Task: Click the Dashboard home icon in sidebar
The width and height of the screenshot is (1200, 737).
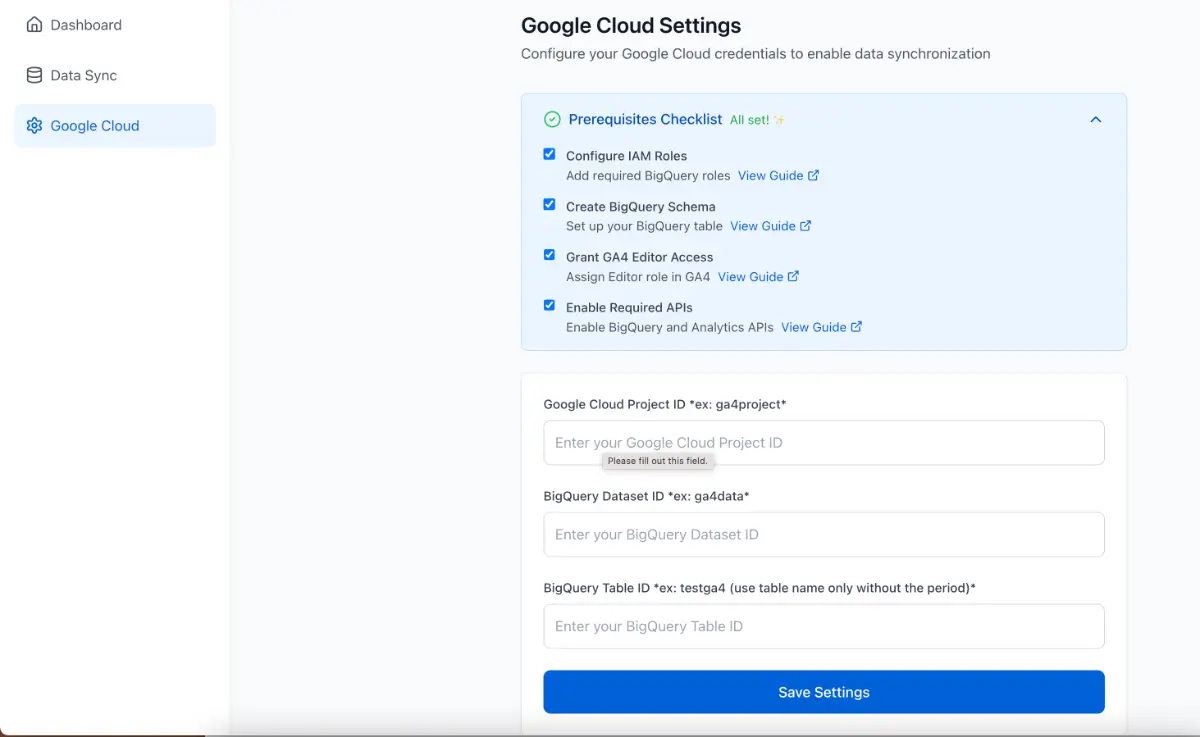Action: [x=35, y=25]
